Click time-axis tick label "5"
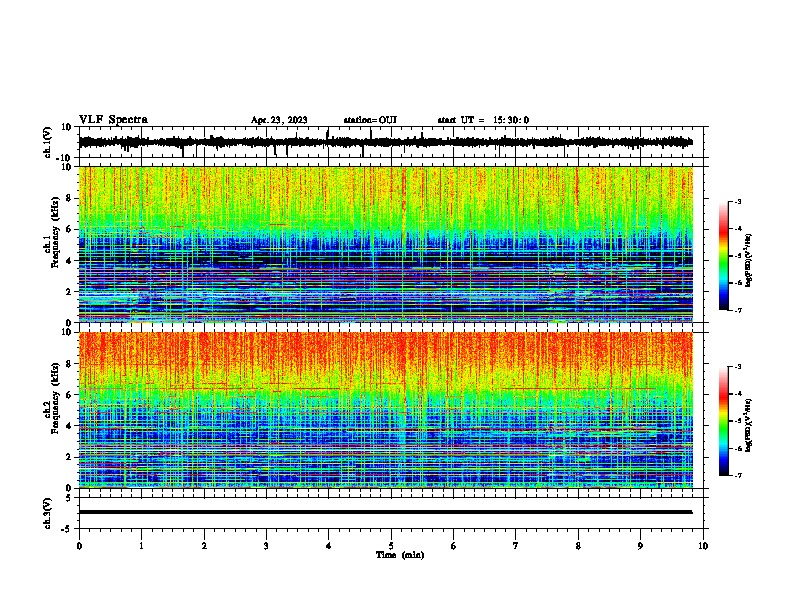The height and width of the screenshot is (612, 792). pos(391,546)
